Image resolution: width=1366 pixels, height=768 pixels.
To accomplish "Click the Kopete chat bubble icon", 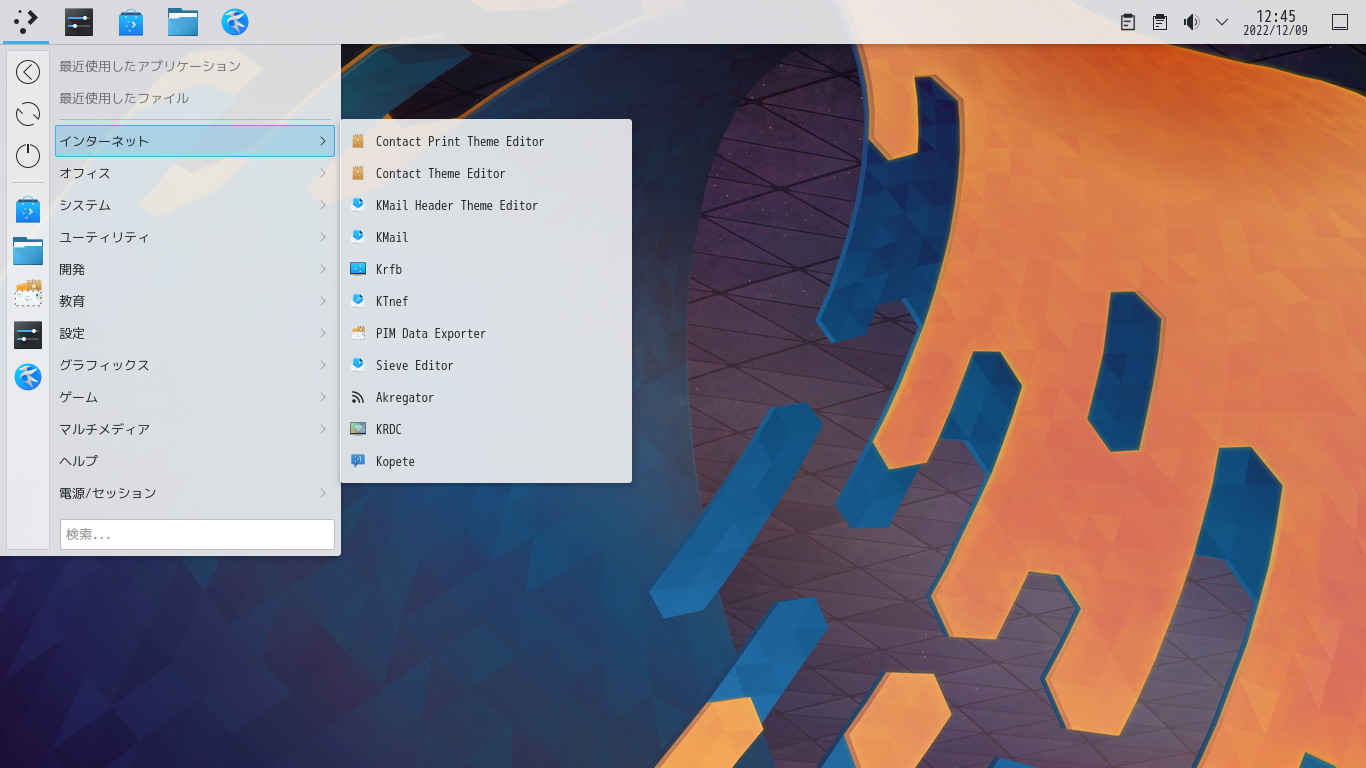I will click(x=358, y=461).
